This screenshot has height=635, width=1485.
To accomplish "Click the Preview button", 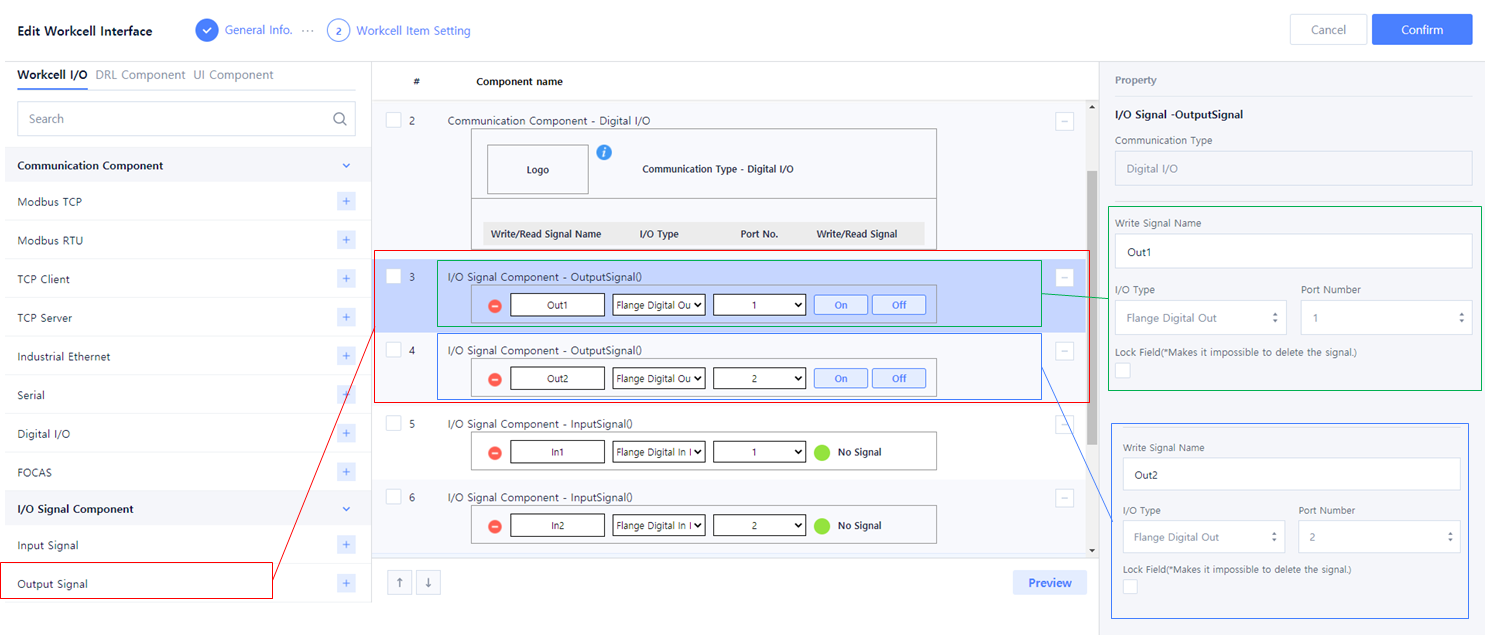I will click(1049, 583).
